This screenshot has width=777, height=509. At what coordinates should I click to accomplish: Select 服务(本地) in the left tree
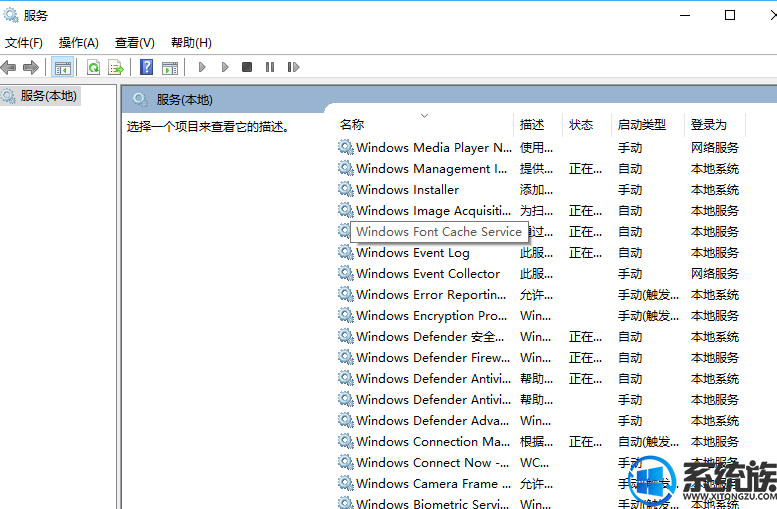pyautogui.click(x=48, y=96)
